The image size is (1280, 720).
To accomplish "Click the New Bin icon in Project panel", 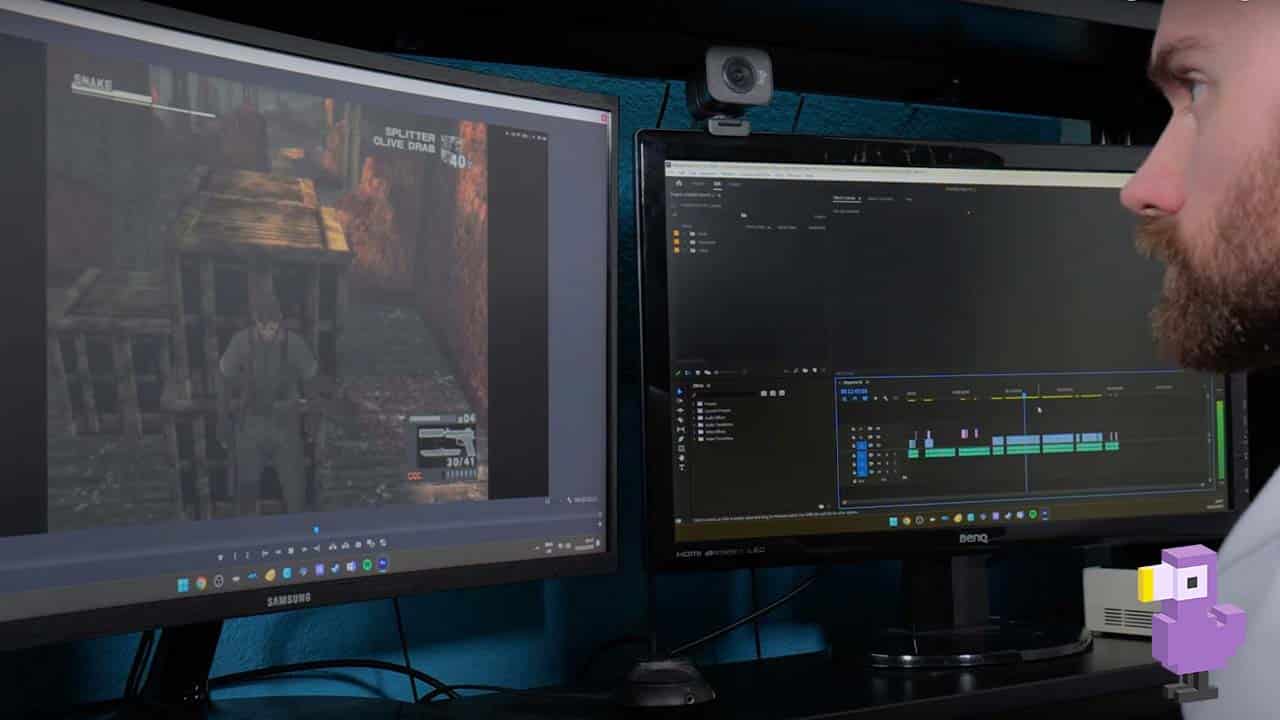I will [805, 371].
